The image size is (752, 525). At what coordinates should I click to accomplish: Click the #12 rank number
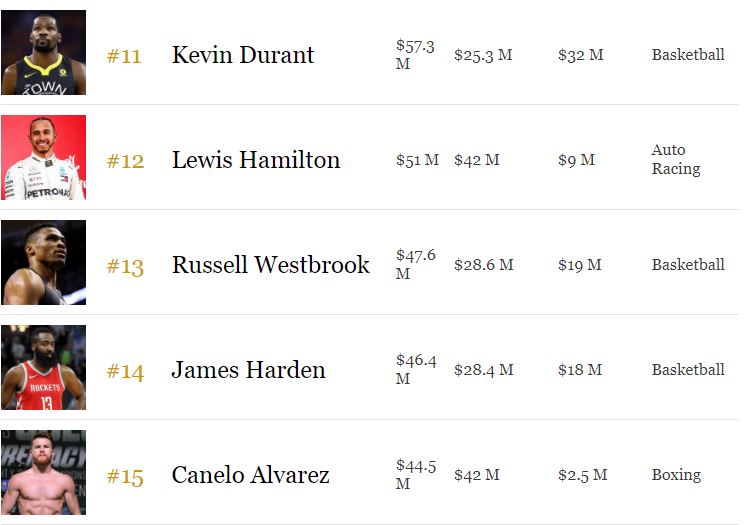click(125, 161)
